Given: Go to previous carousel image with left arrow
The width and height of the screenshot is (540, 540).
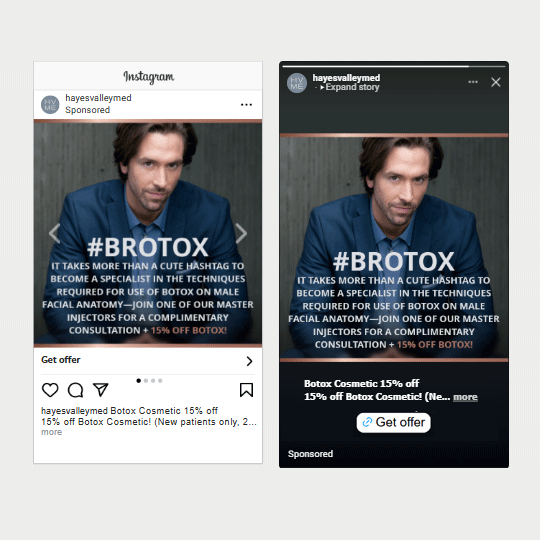Looking at the screenshot, I should click(54, 233).
